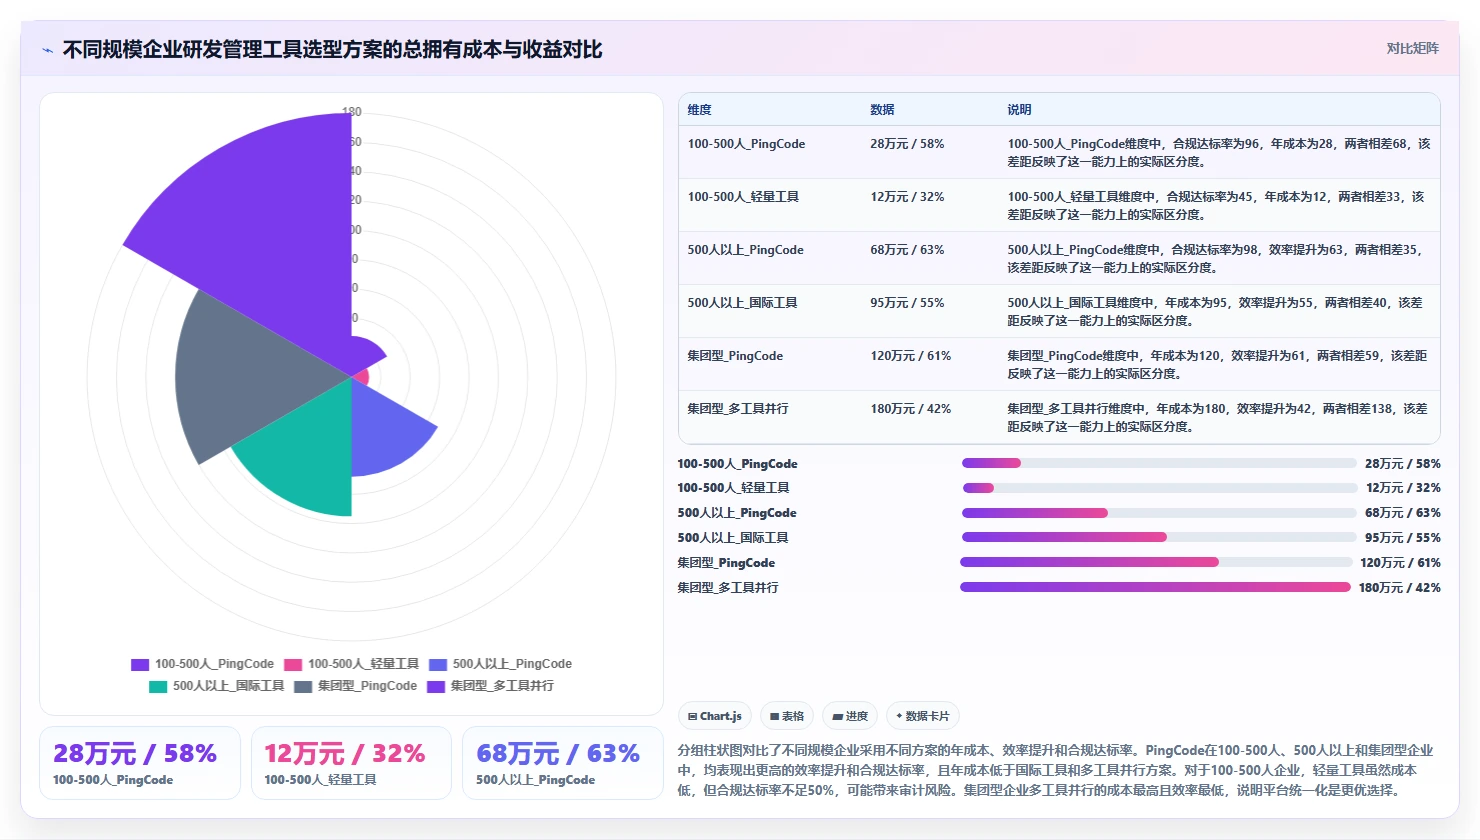Click the small icon before the page title
Viewport: 1480px width, 840px height.
click(47, 50)
